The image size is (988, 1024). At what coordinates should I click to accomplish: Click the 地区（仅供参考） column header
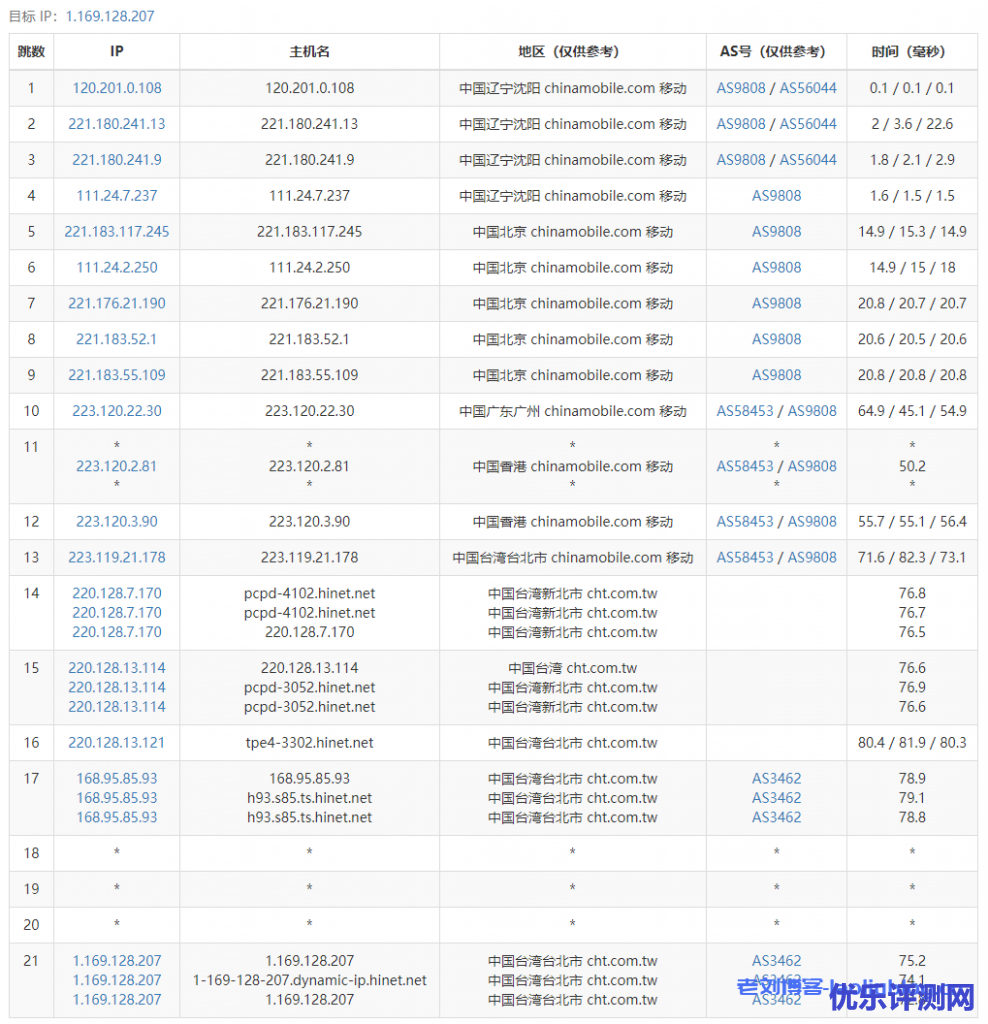click(572, 52)
